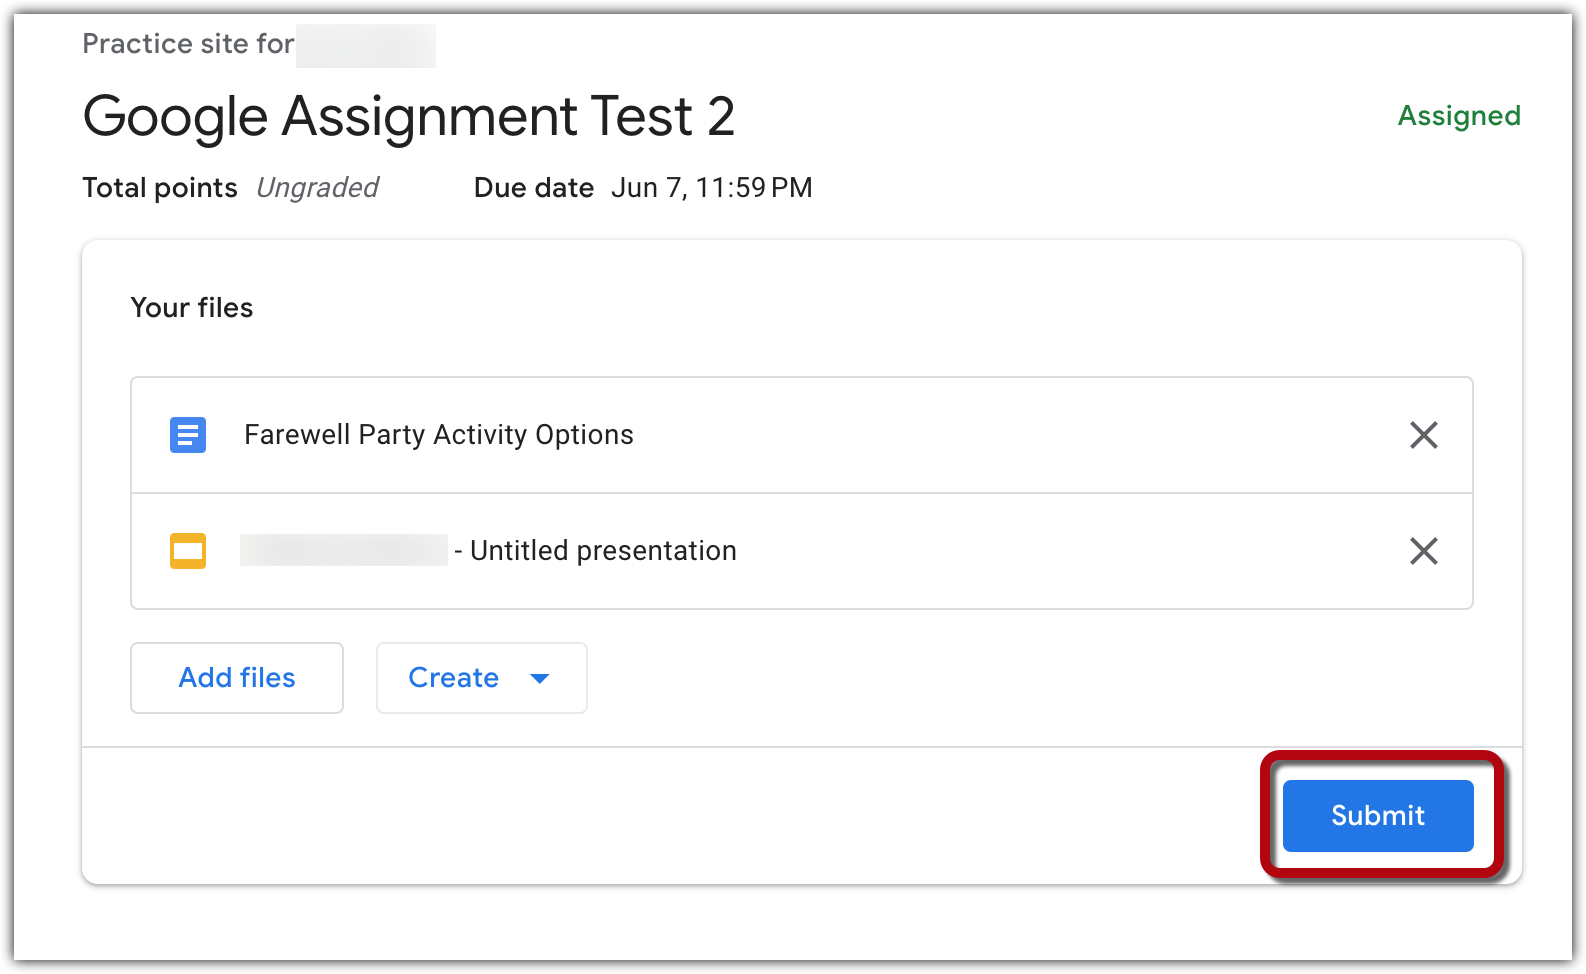Remove the Untitled presentation attachment
Image resolution: width=1586 pixels, height=974 pixels.
[1423, 551]
